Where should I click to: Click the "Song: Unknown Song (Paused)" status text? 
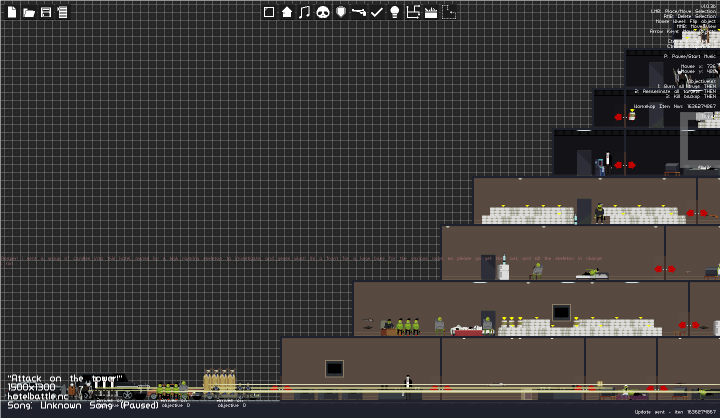click(83, 406)
